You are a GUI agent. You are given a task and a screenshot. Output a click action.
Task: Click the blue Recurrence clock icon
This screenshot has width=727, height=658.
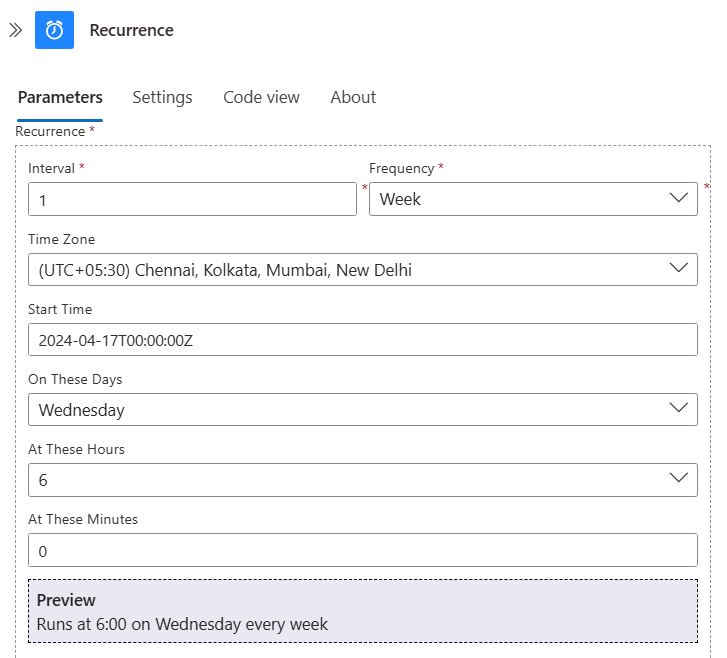point(54,30)
